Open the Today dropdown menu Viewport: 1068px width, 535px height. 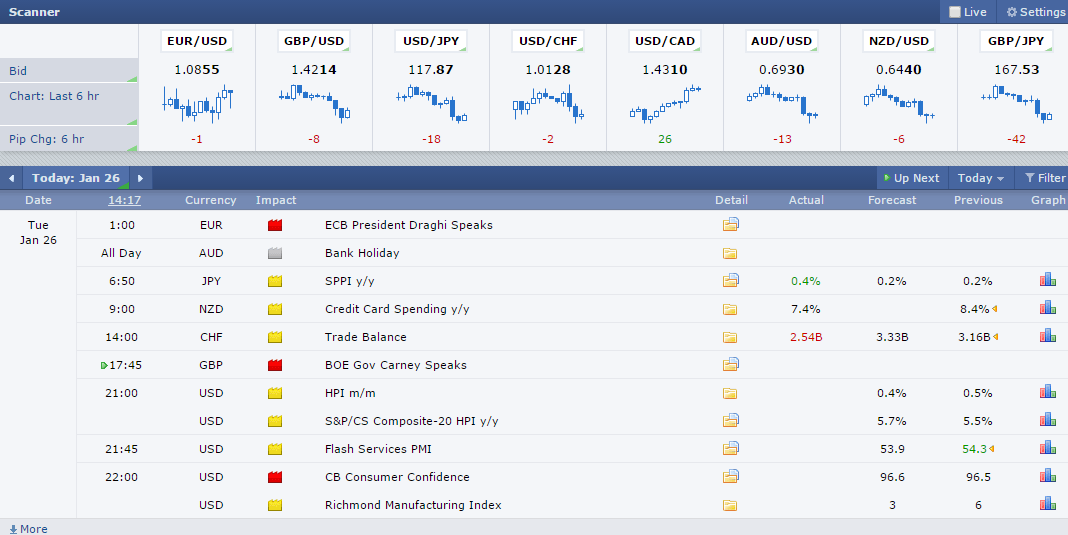point(980,178)
